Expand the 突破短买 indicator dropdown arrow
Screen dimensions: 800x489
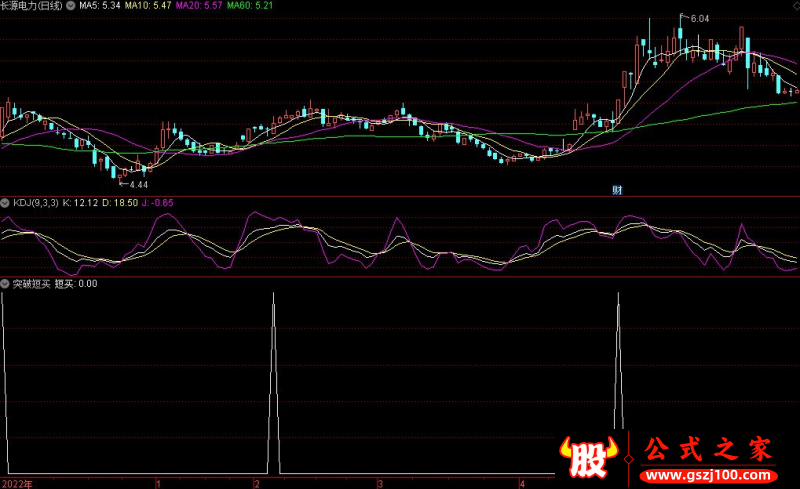pyautogui.click(x=6, y=284)
